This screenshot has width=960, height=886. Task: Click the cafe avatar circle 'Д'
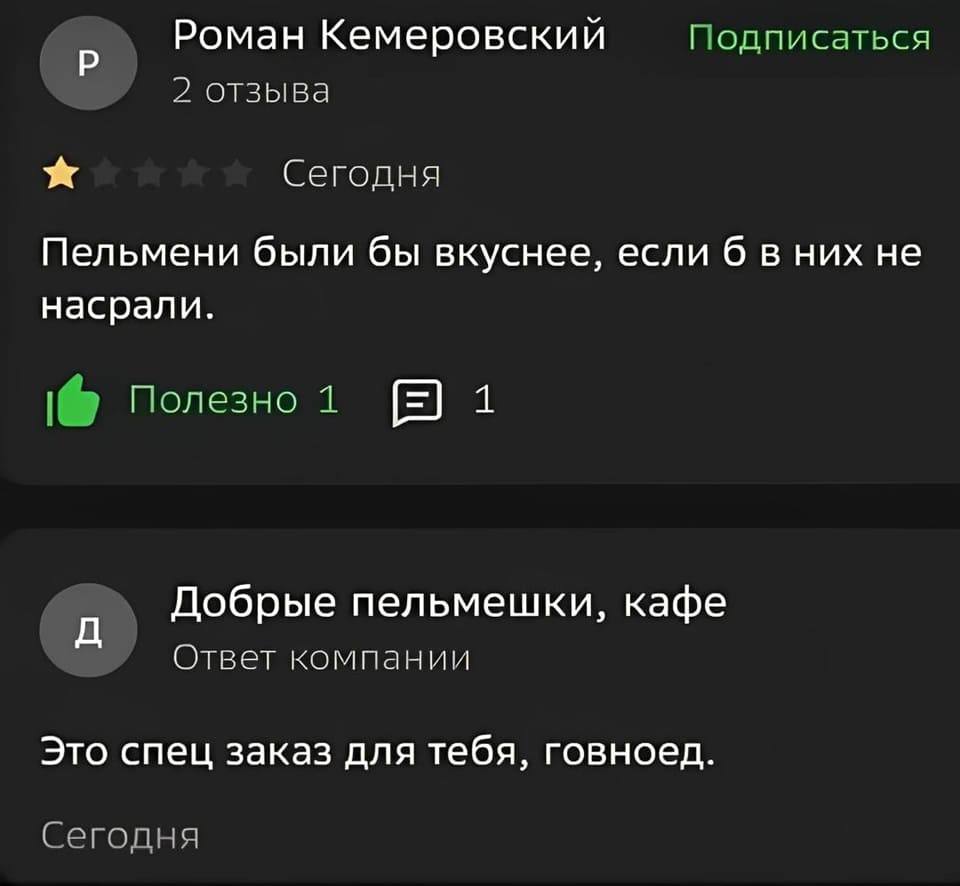tap(88, 631)
